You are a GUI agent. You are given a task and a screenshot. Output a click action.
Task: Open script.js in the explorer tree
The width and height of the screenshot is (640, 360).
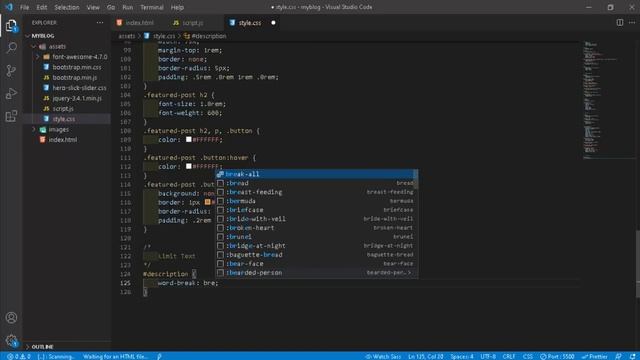pyautogui.click(x=63, y=109)
